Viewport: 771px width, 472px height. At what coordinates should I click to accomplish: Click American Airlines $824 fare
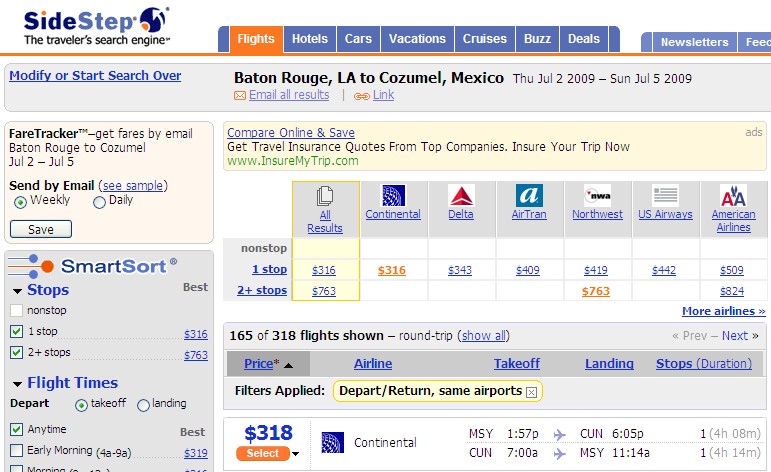pos(732,292)
